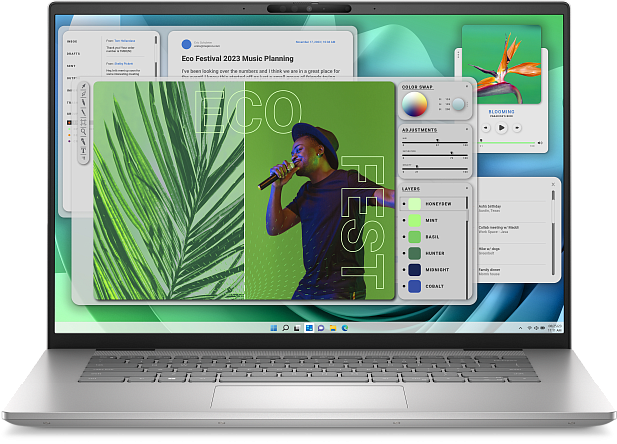Skip to next track in music player
Image resolution: width=617 pixels, height=444 pixels.
click(517, 128)
